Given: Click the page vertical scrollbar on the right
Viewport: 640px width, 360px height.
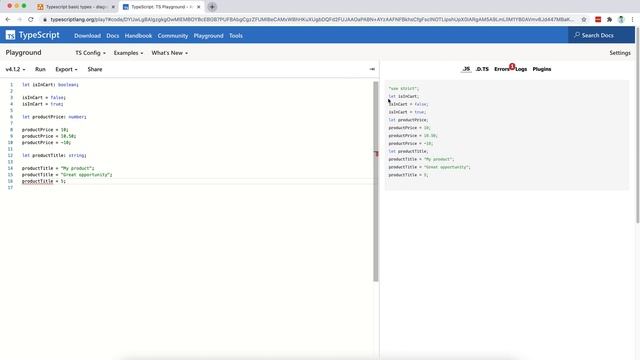Looking at the screenshot, I should pyautogui.click(x=637, y=125).
